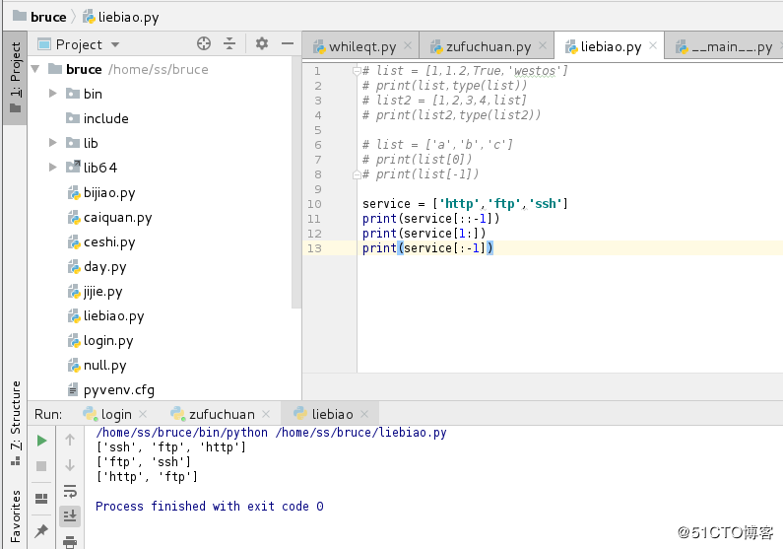Expand the bin folder

(52, 93)
